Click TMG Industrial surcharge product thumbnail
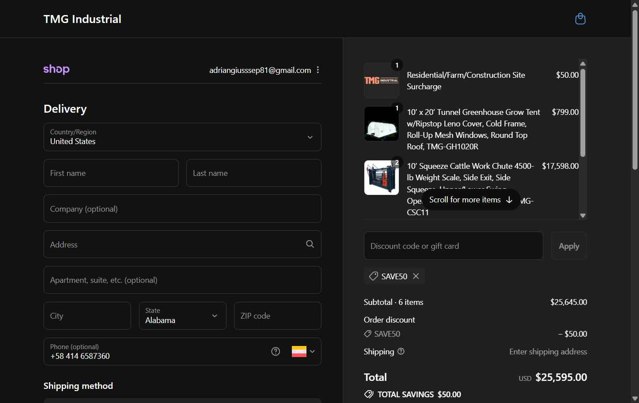This screenshot has width=639, height=403. (x=381, y=81)
